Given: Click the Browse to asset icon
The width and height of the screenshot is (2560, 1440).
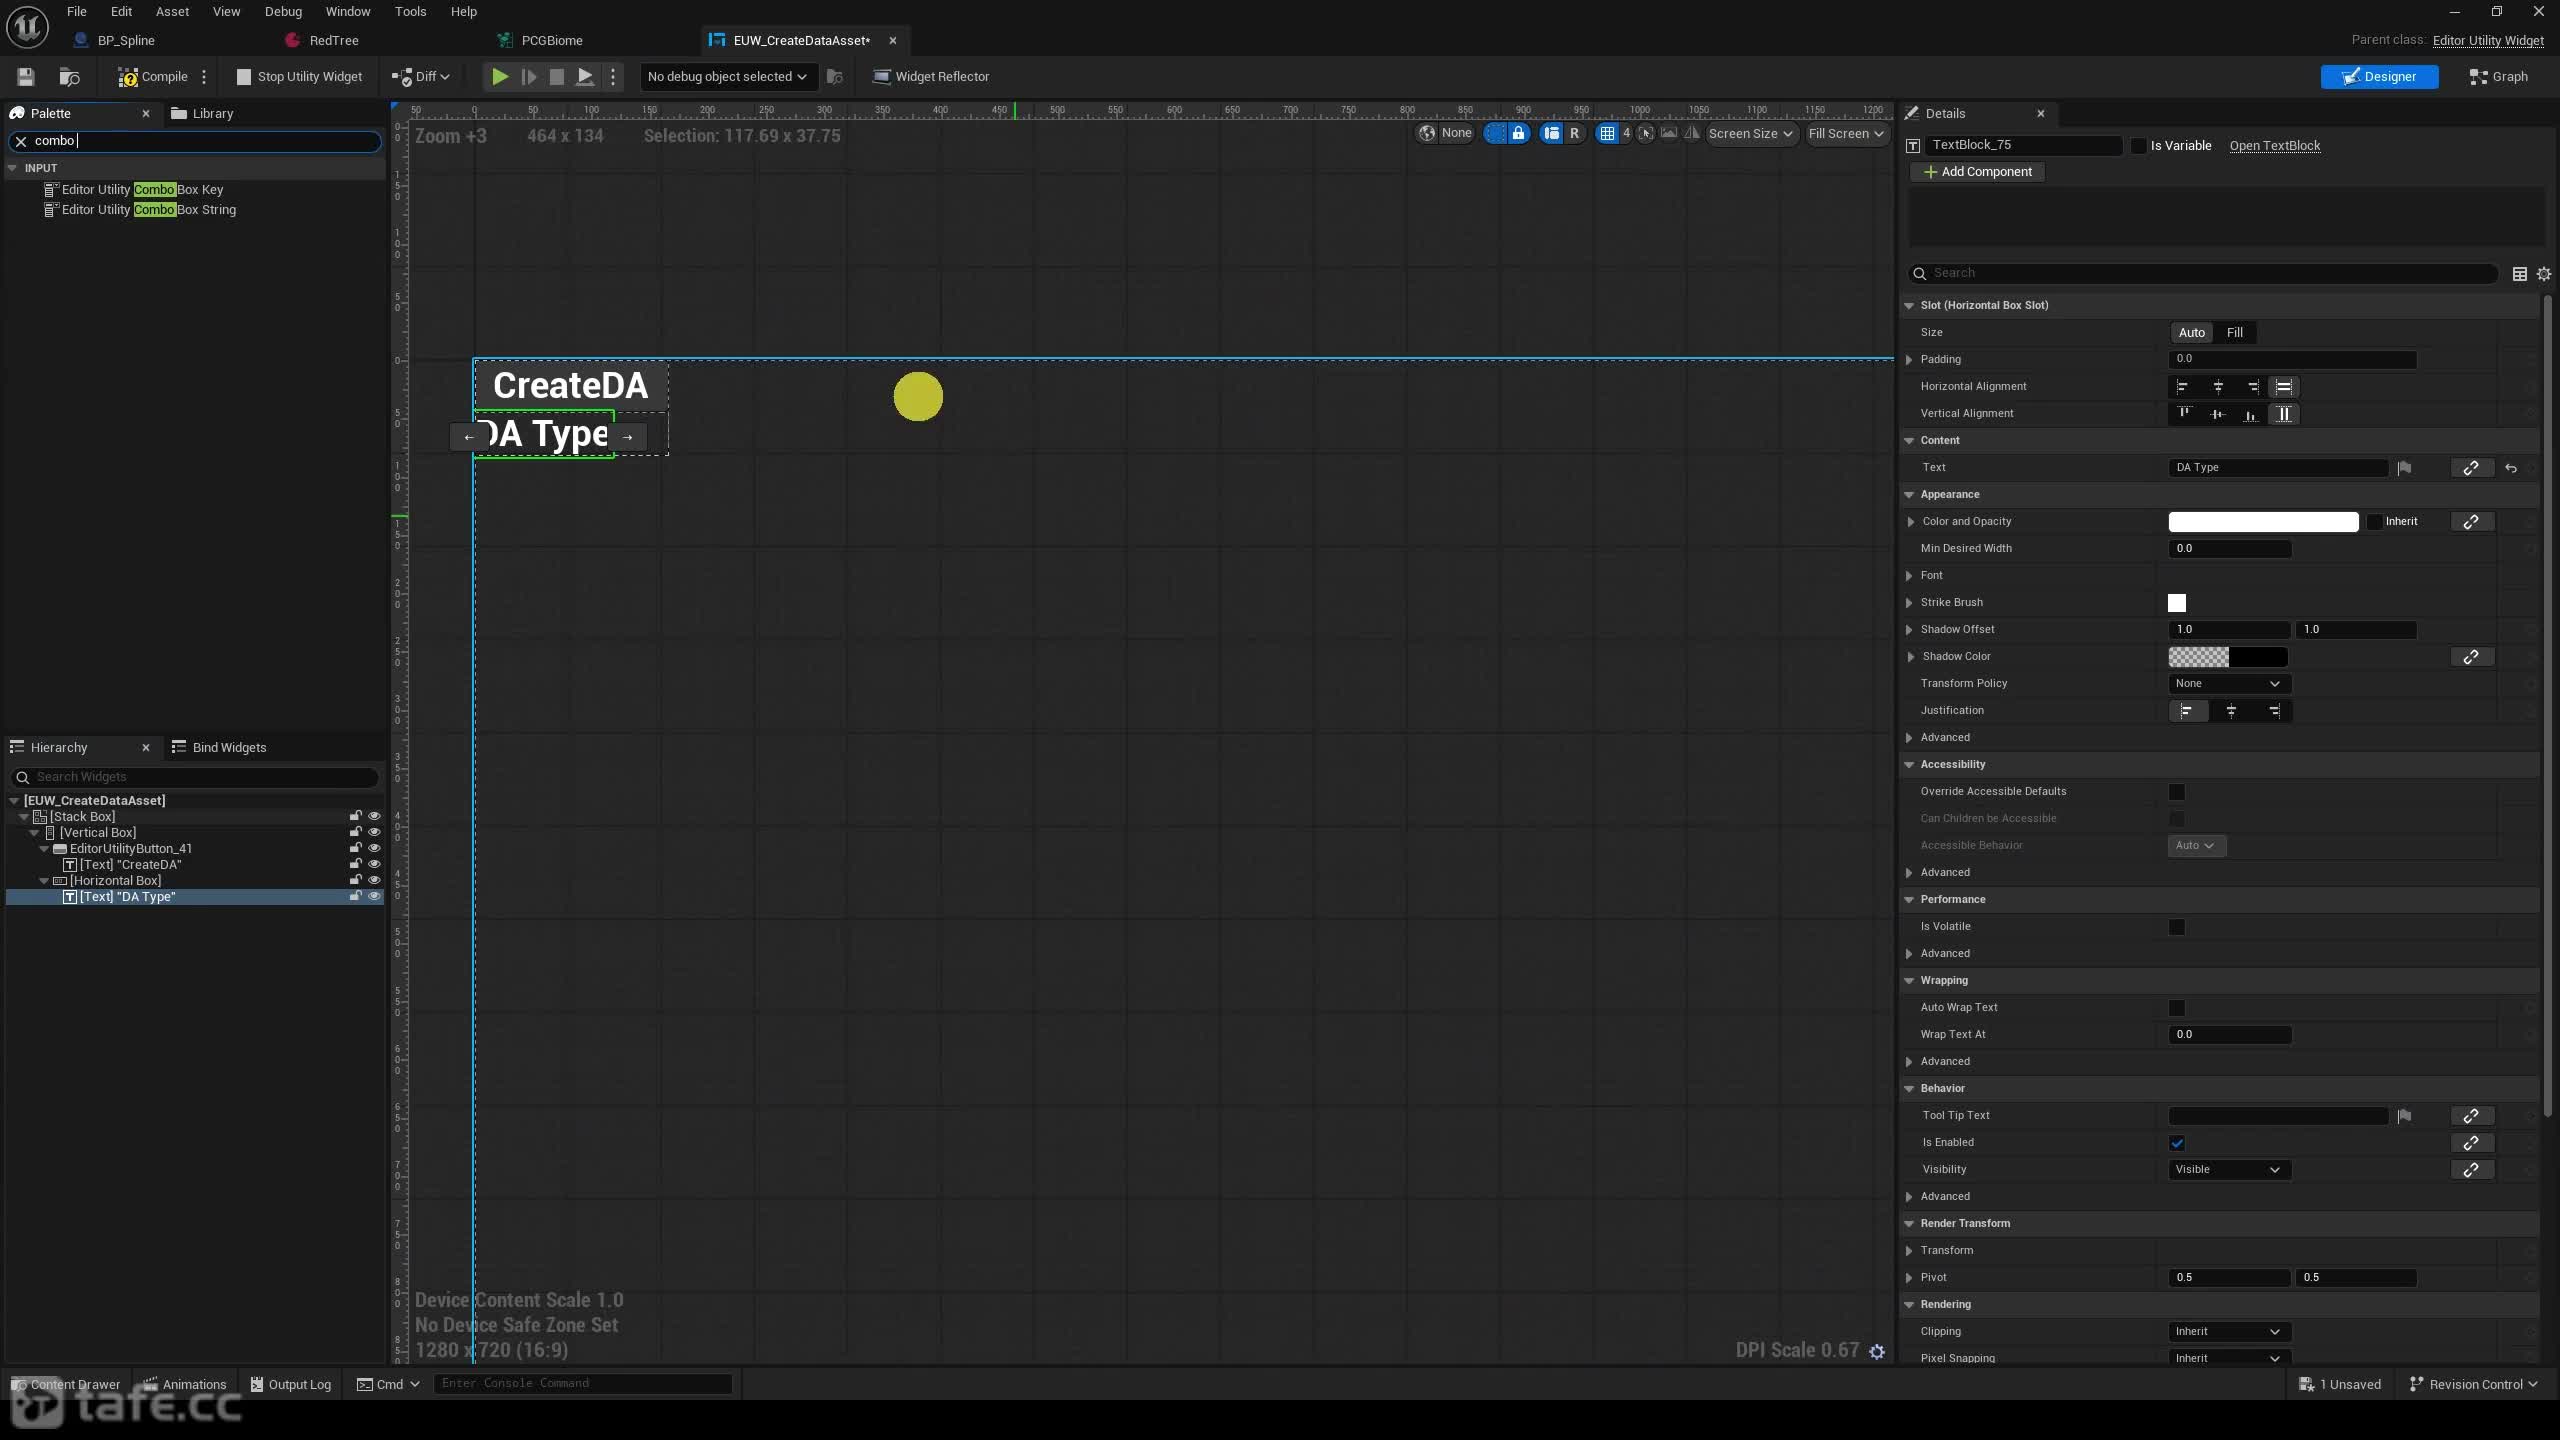Looking at the screenshot, I should (69, 76).
